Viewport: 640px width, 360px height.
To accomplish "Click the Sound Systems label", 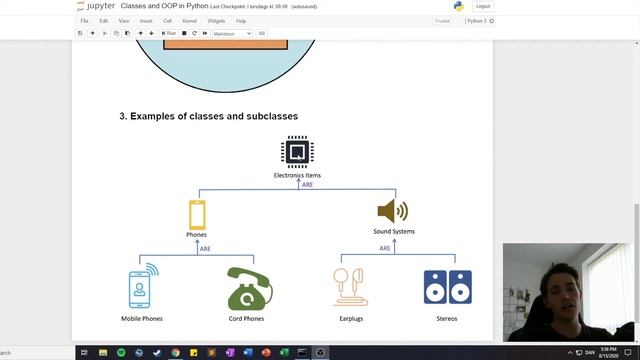I will tap(394, 231).
